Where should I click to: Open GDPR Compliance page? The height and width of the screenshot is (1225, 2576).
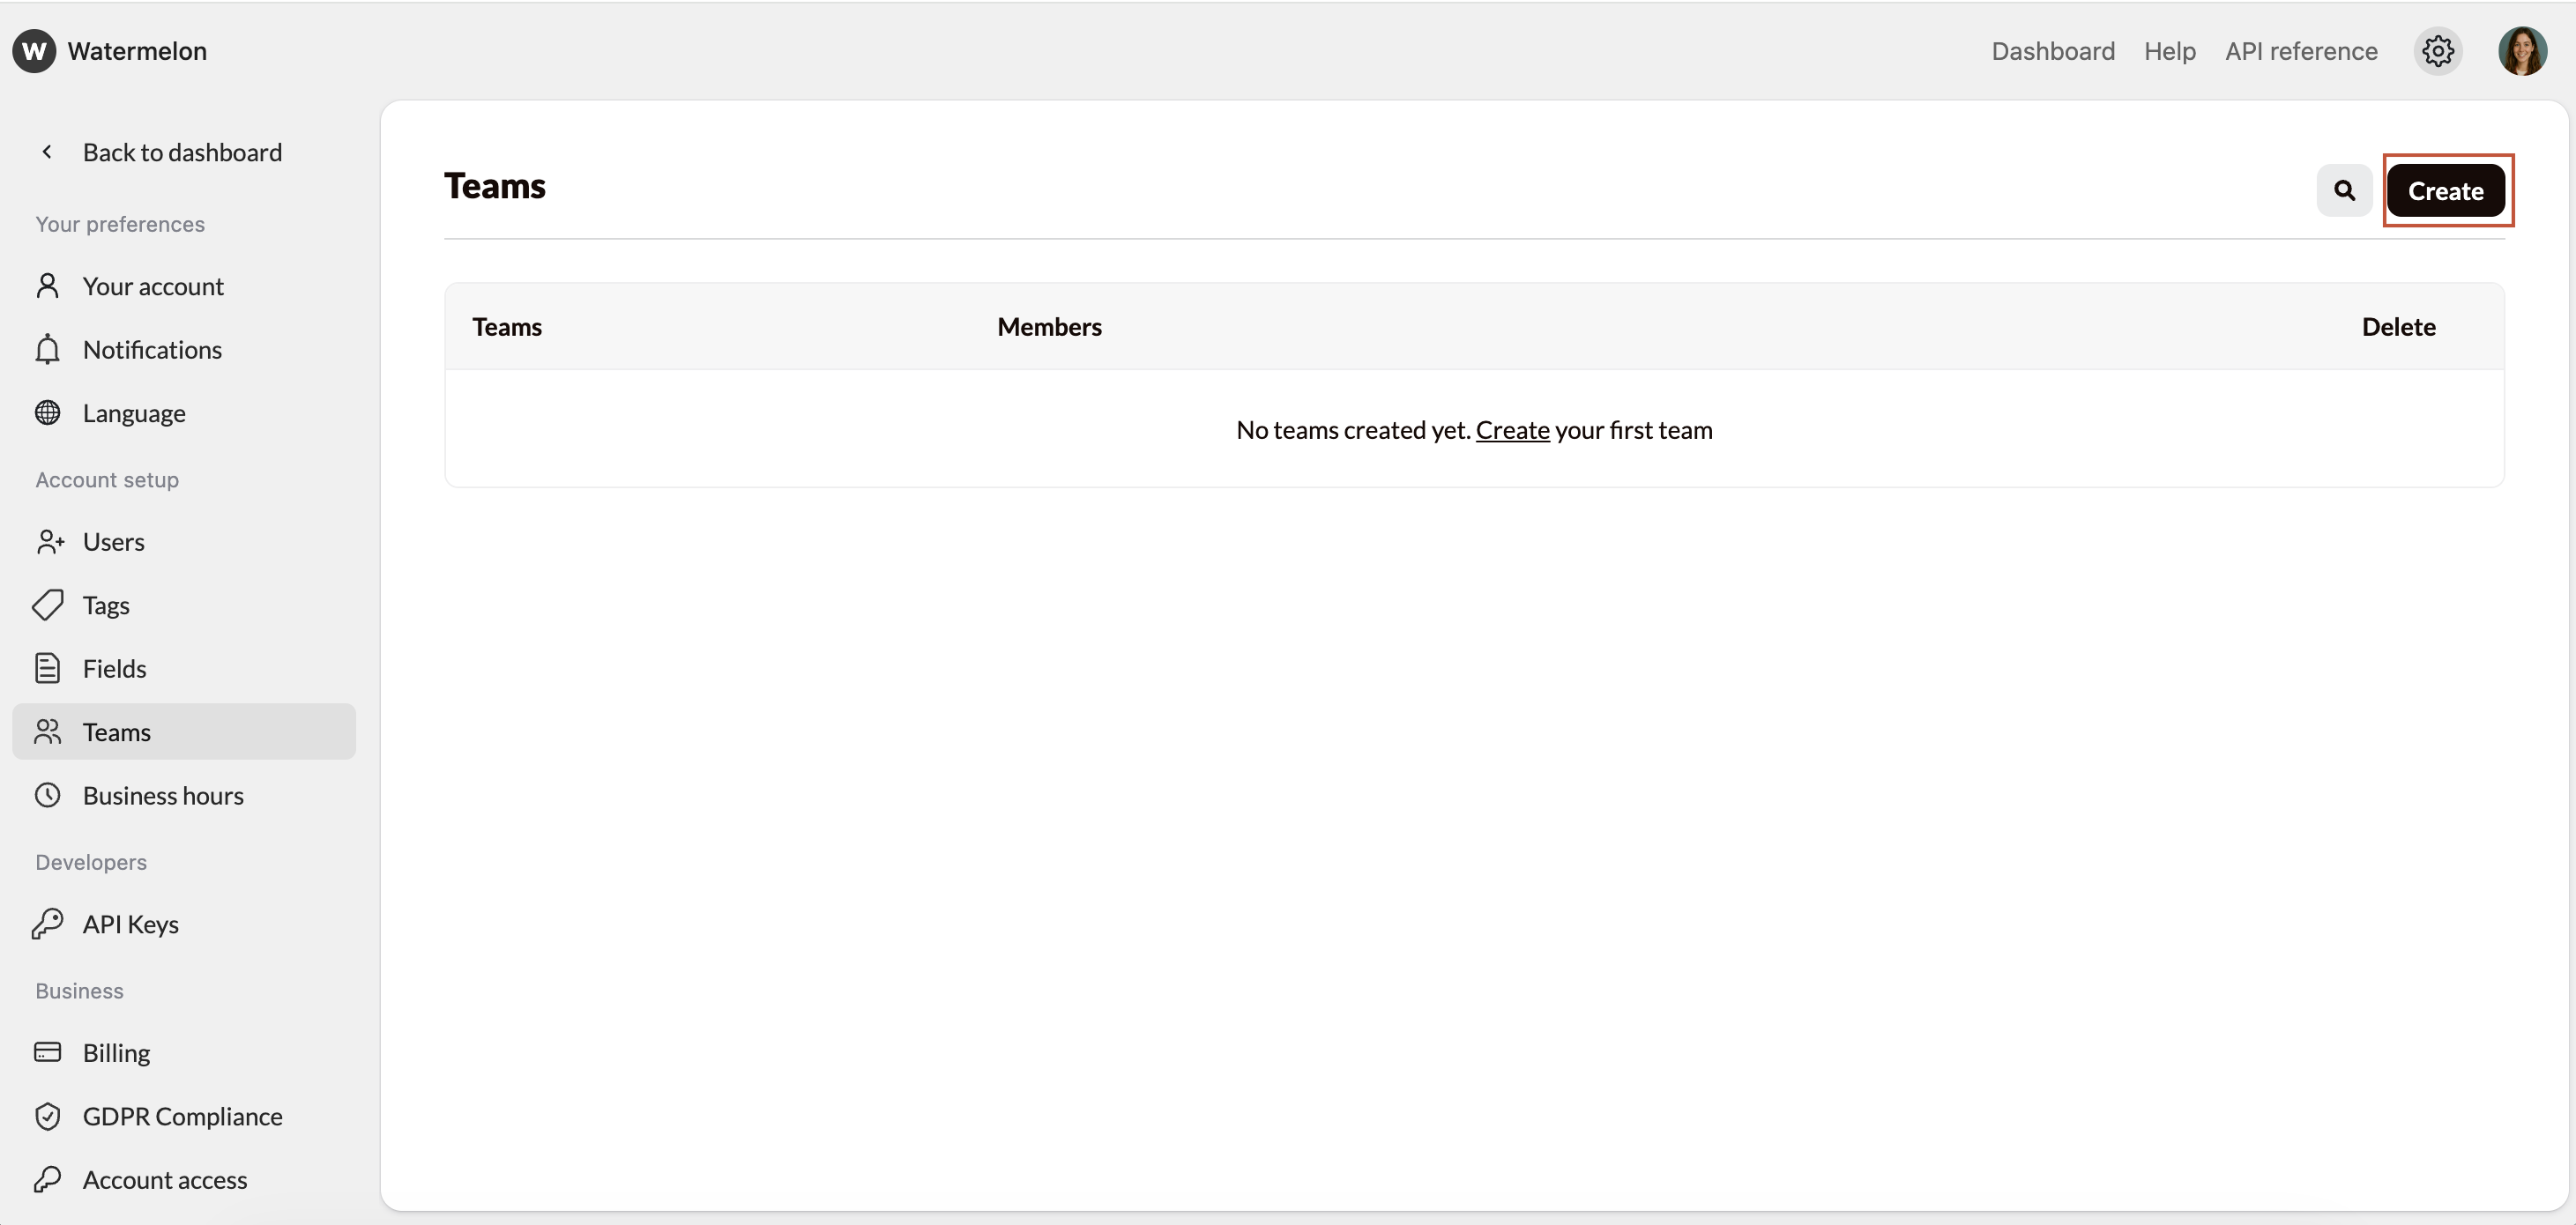click(x=182, y=1116)
